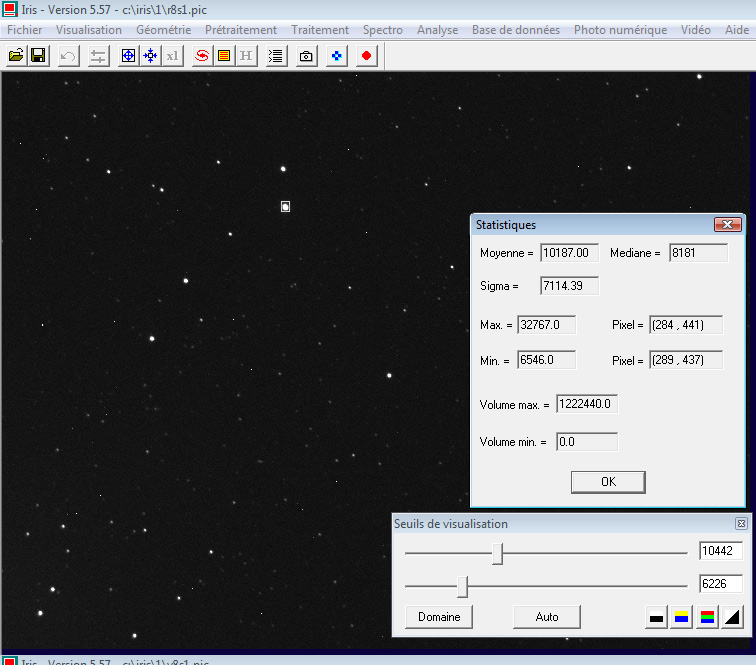
Task: Click the H histogram toolbar icon
Action: pyautogui.click(x=246, y=56)
